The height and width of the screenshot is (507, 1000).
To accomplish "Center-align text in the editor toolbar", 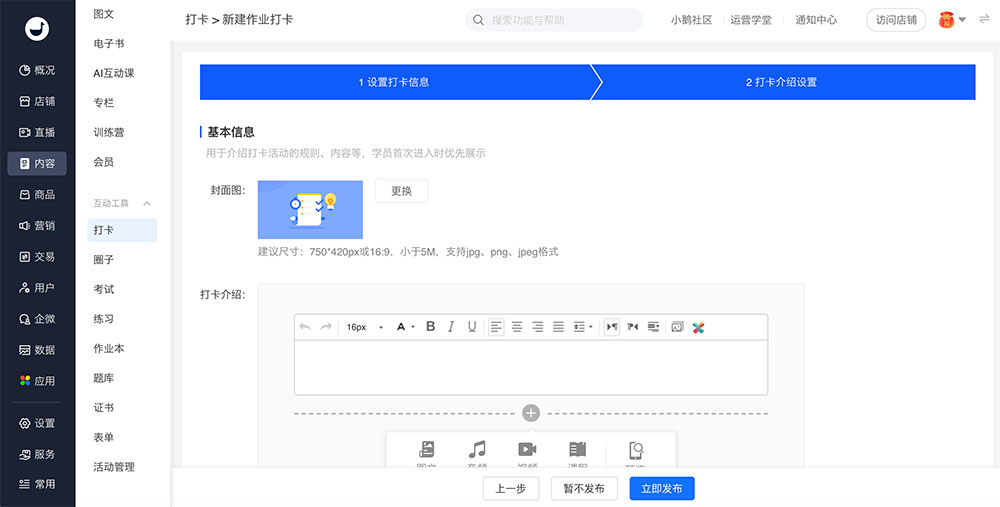I will tap(517, 327).
